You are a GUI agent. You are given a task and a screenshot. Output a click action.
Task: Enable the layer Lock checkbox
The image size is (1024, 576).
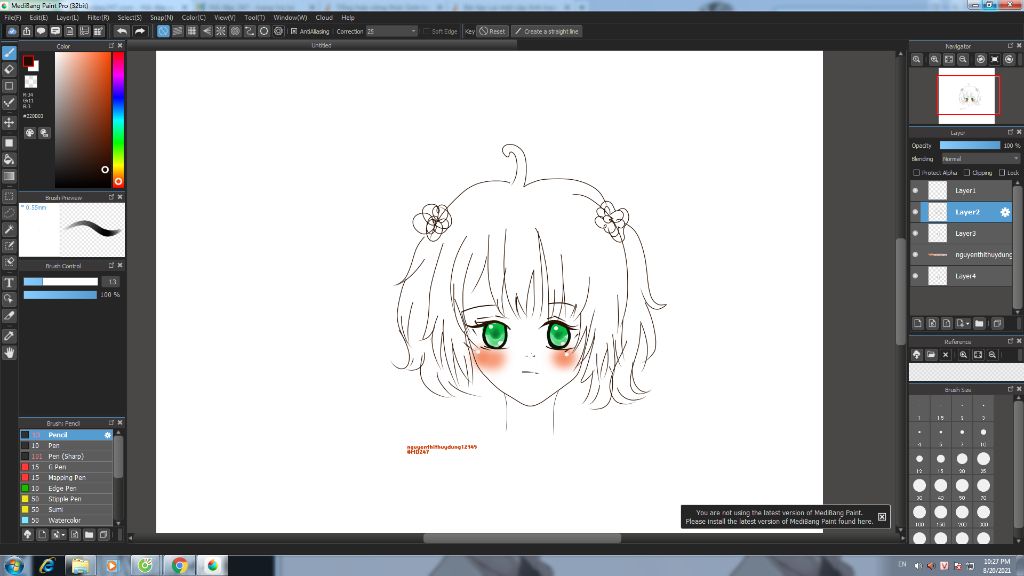tap(1002, 172)
